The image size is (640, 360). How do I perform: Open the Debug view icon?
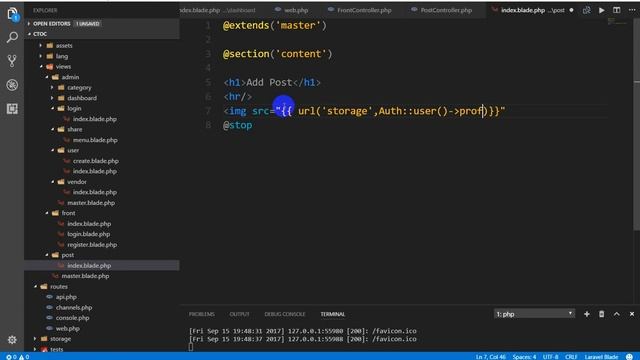(x=12, y=85)
